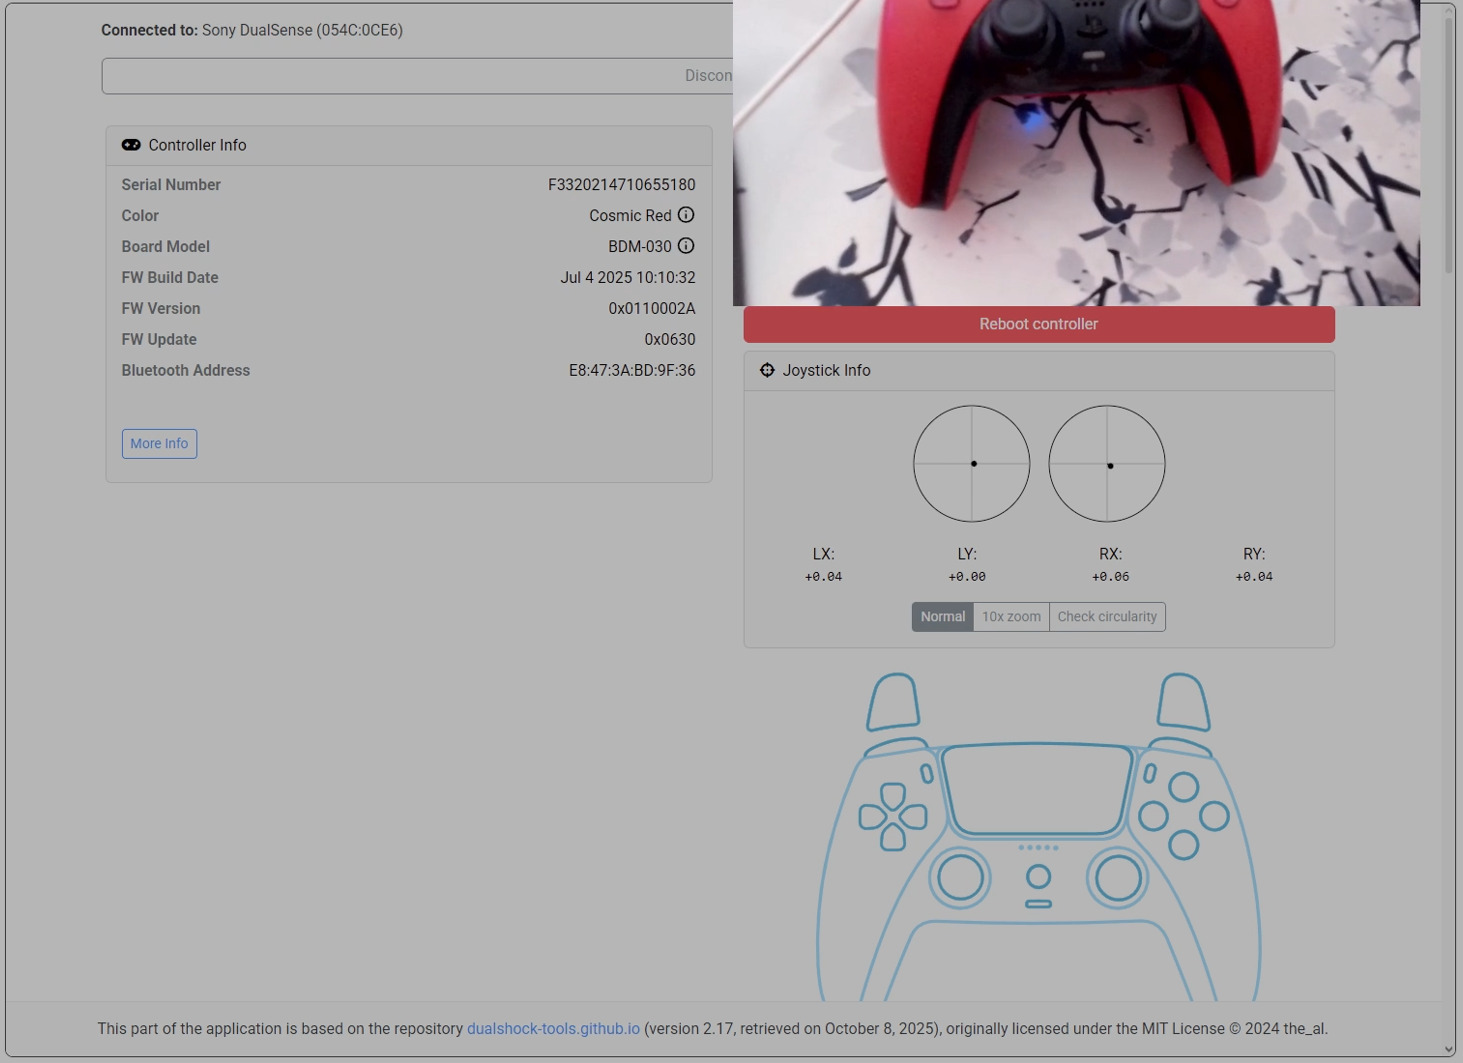Click the Bluetooth address E8:47:3A:BD:9F:36
1463x1063 pixels.
[x=632, y=371]
